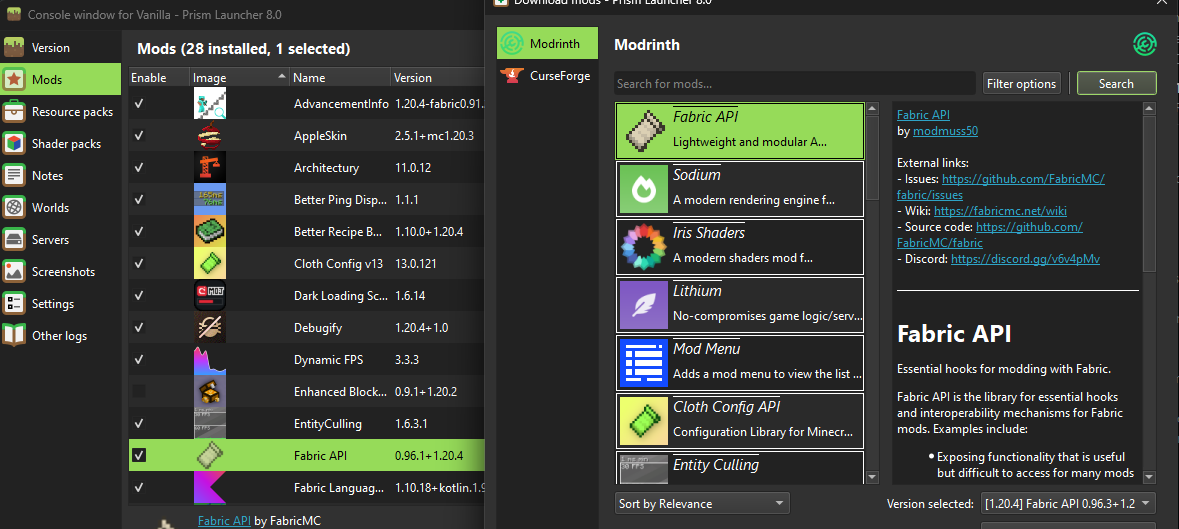
Task: Open Filter options
Action: (x=1022, y=83)
